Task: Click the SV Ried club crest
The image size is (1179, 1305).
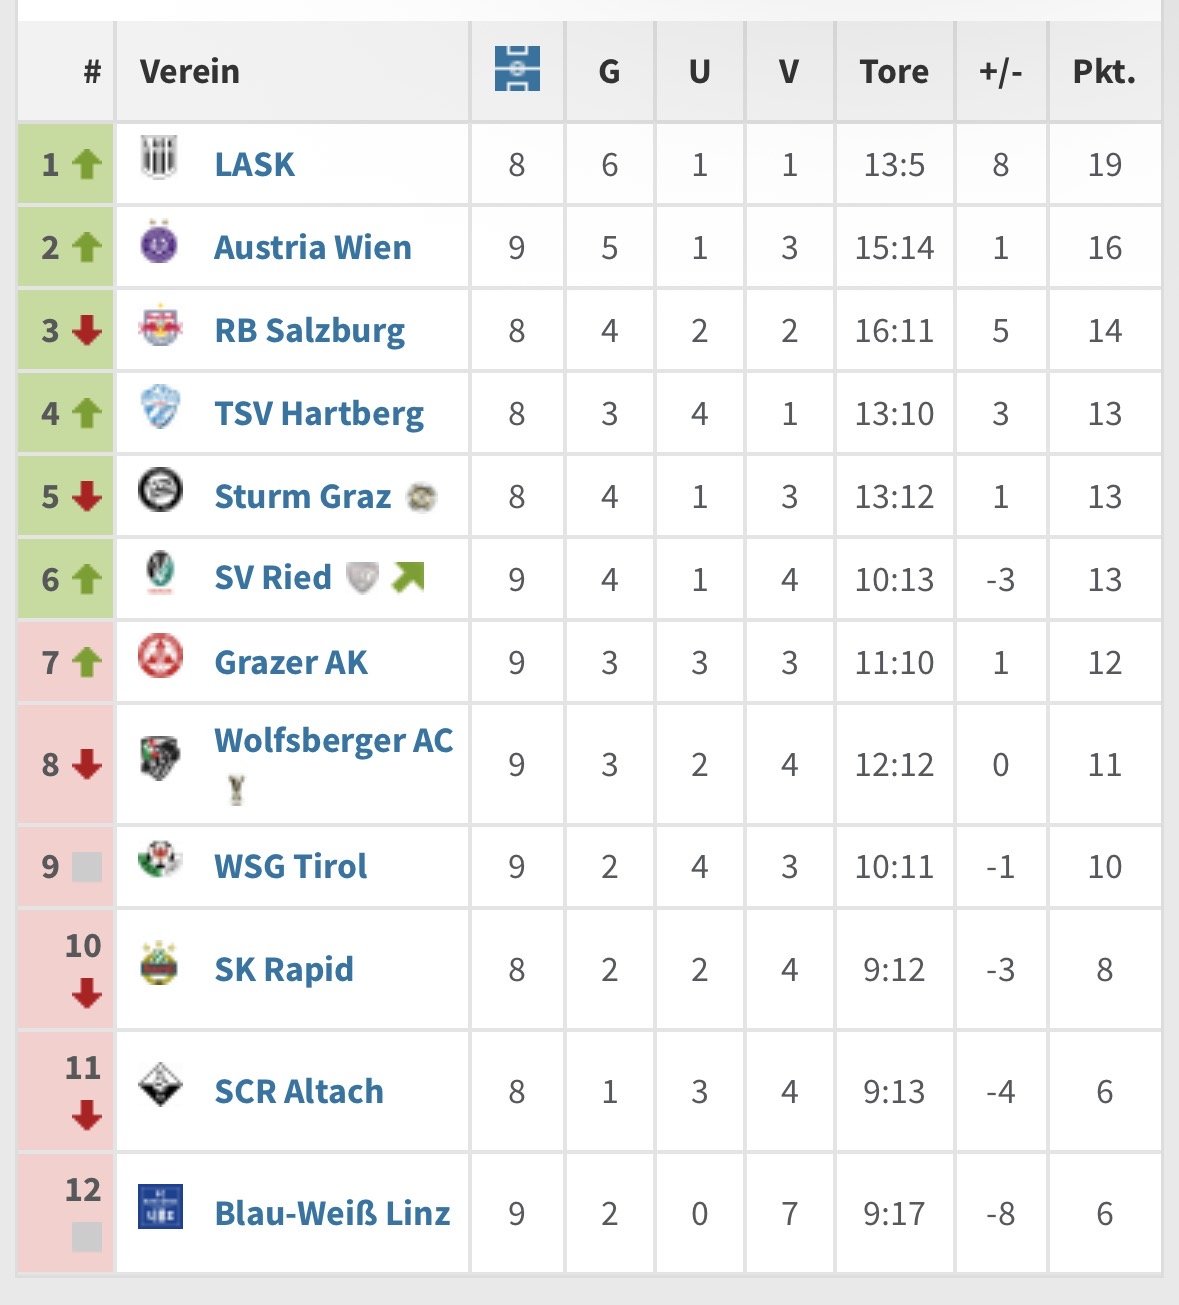Action: click(160, 575)
